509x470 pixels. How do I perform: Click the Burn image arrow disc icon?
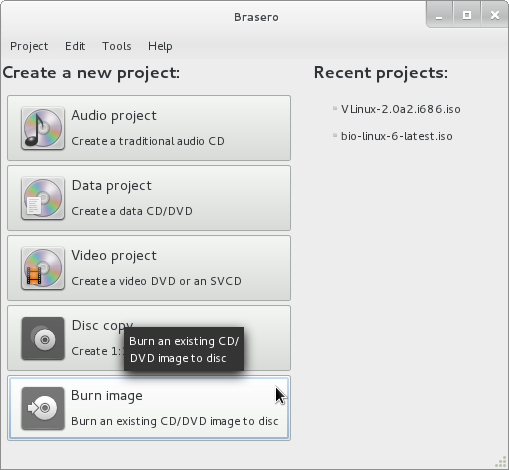pos(43,408)
